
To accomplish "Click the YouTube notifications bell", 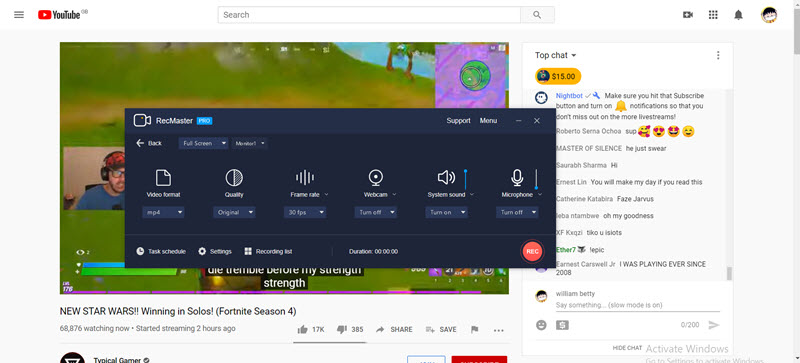I will coord(738,15).
